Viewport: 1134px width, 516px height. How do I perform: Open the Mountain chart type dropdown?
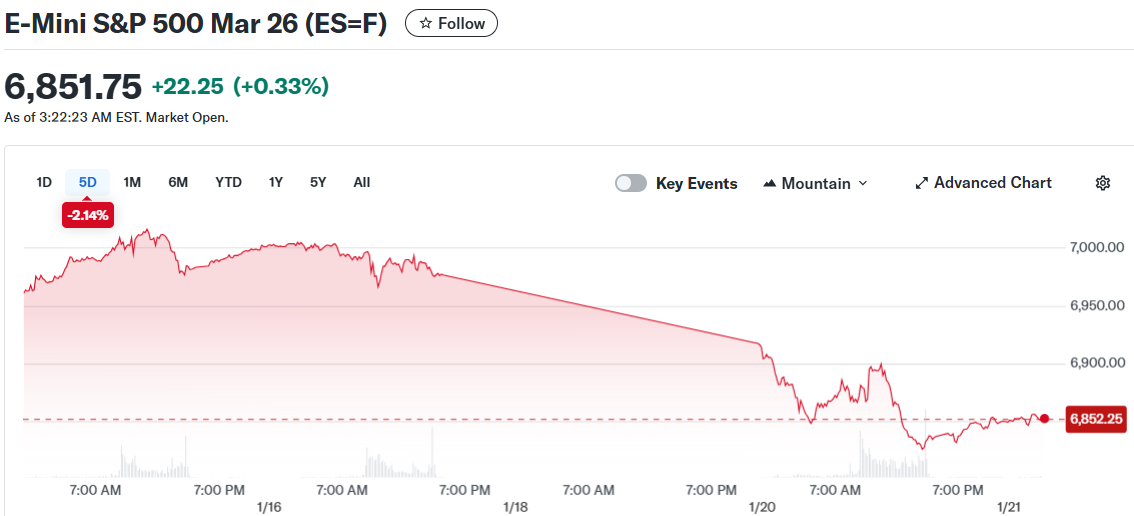point(815,183)
